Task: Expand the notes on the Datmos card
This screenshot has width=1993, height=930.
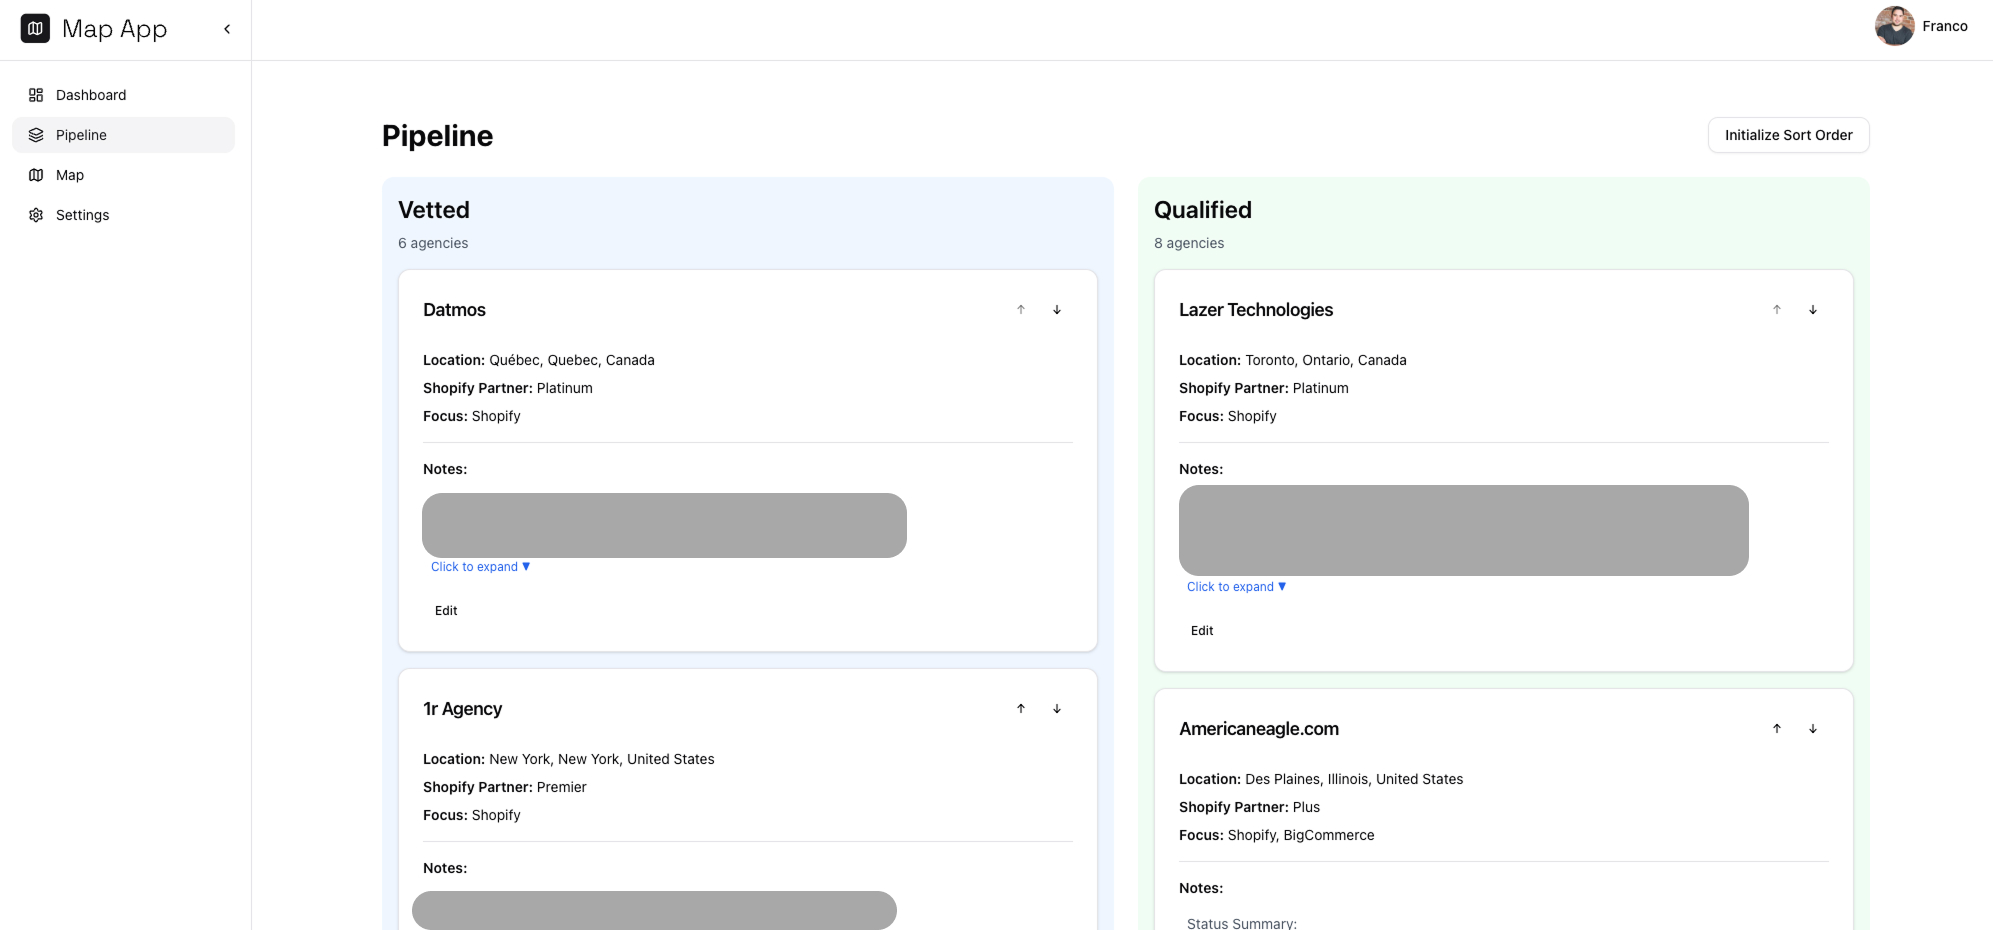Action: pyautogui.click(x=480, y=566)
